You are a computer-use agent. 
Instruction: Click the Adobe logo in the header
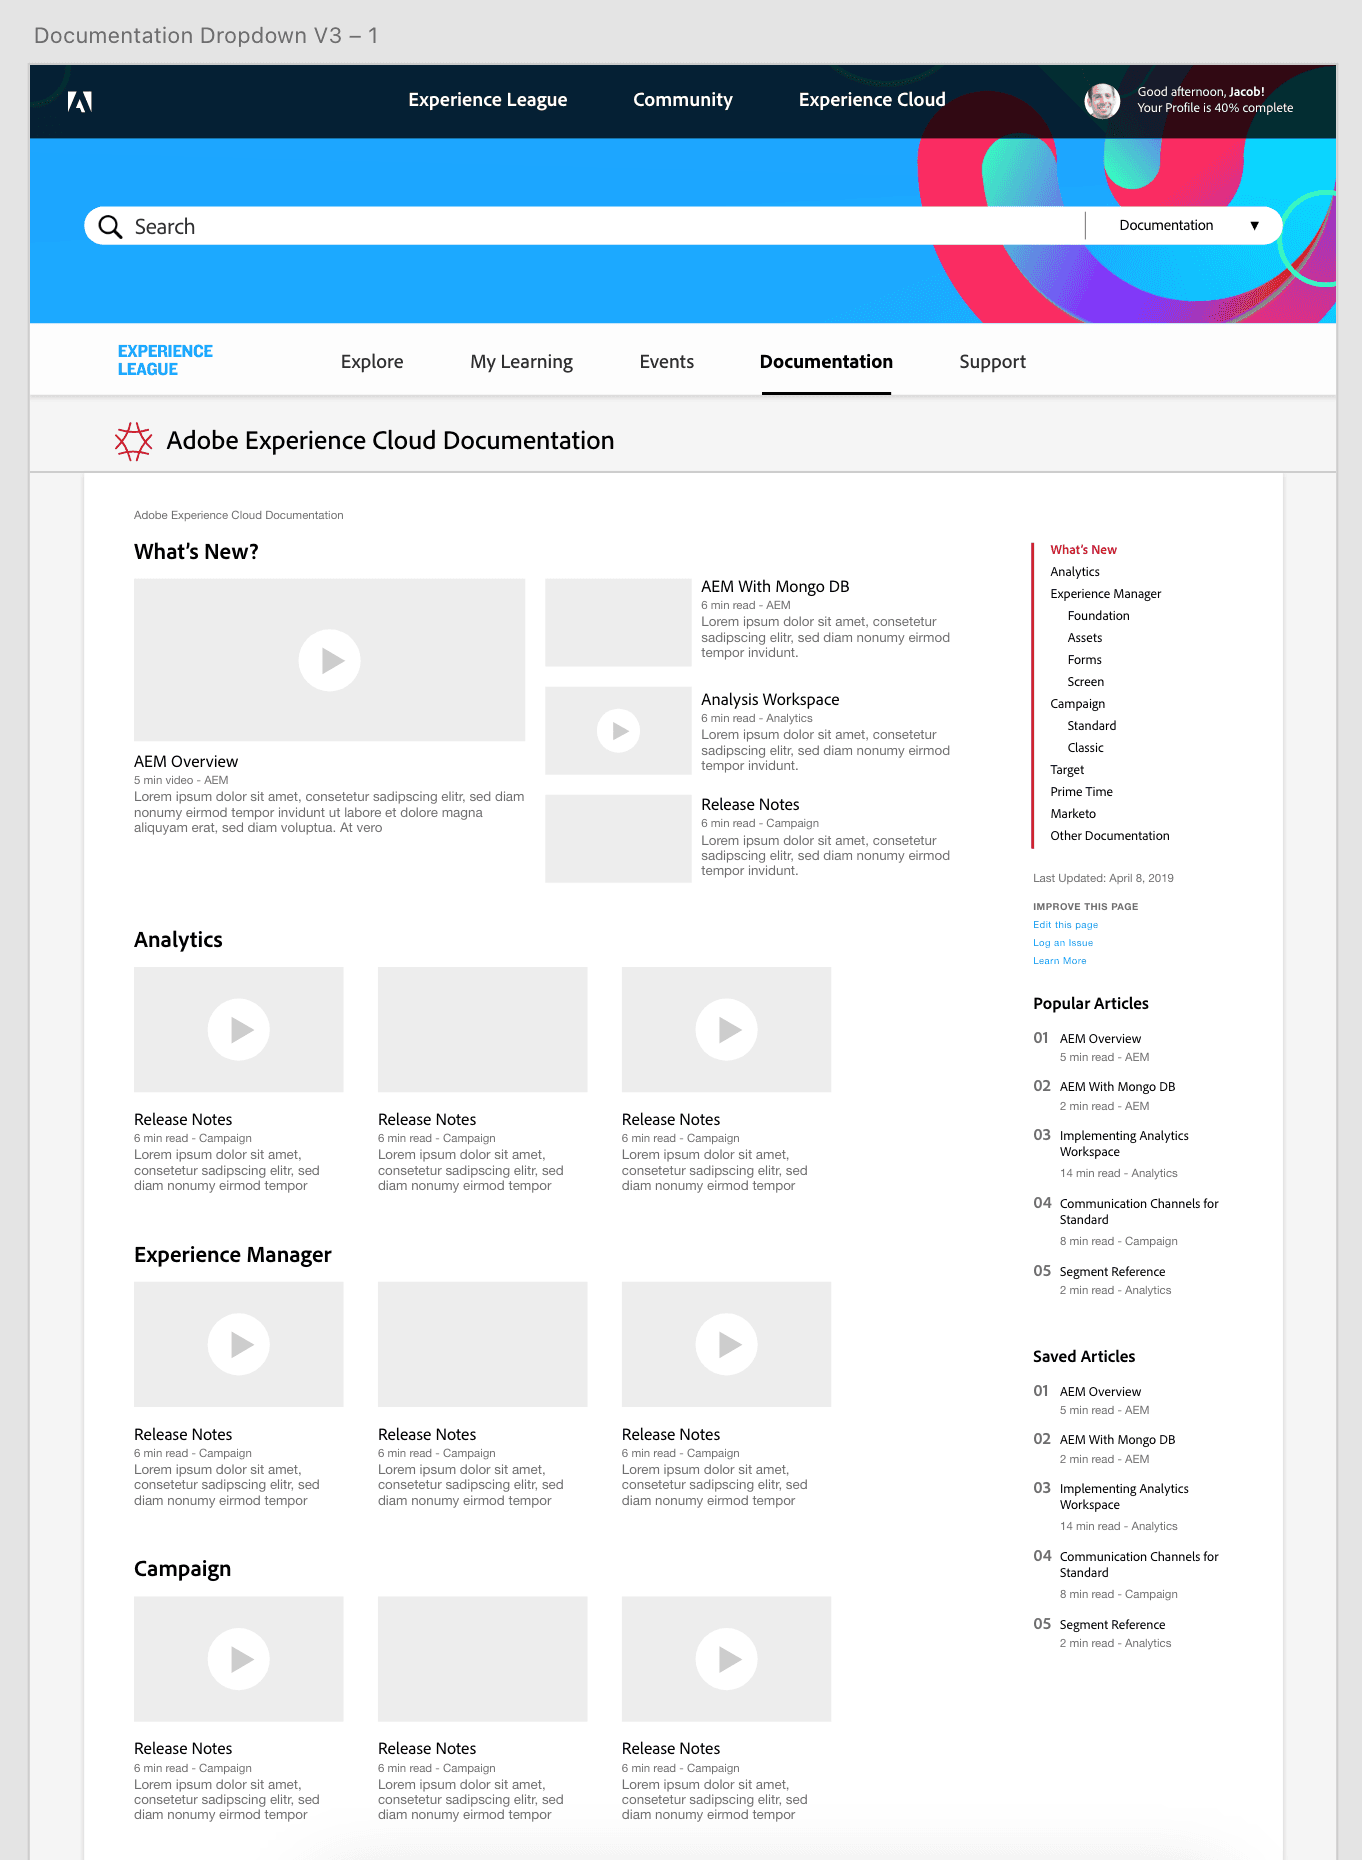tap(80, 101)
